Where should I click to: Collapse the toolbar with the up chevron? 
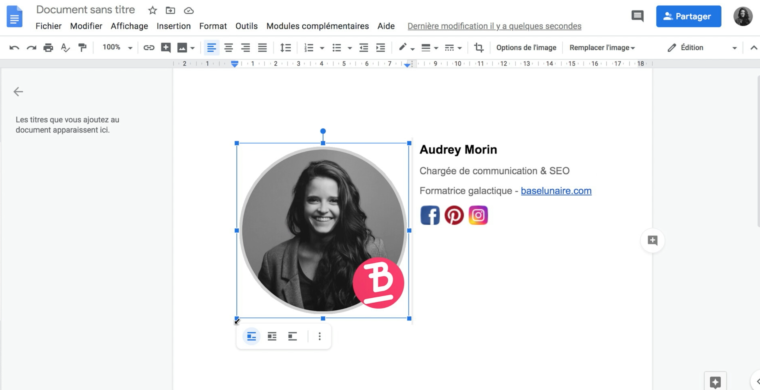click(x=754, y=47)
